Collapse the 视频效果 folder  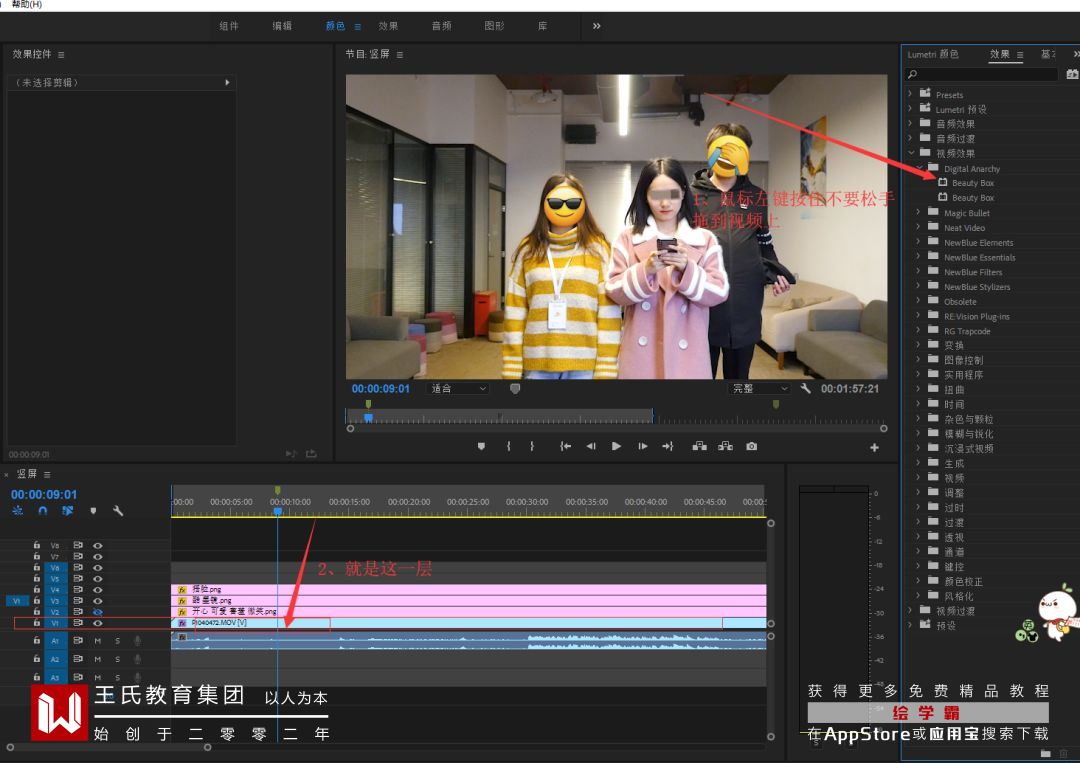[911, 152]
